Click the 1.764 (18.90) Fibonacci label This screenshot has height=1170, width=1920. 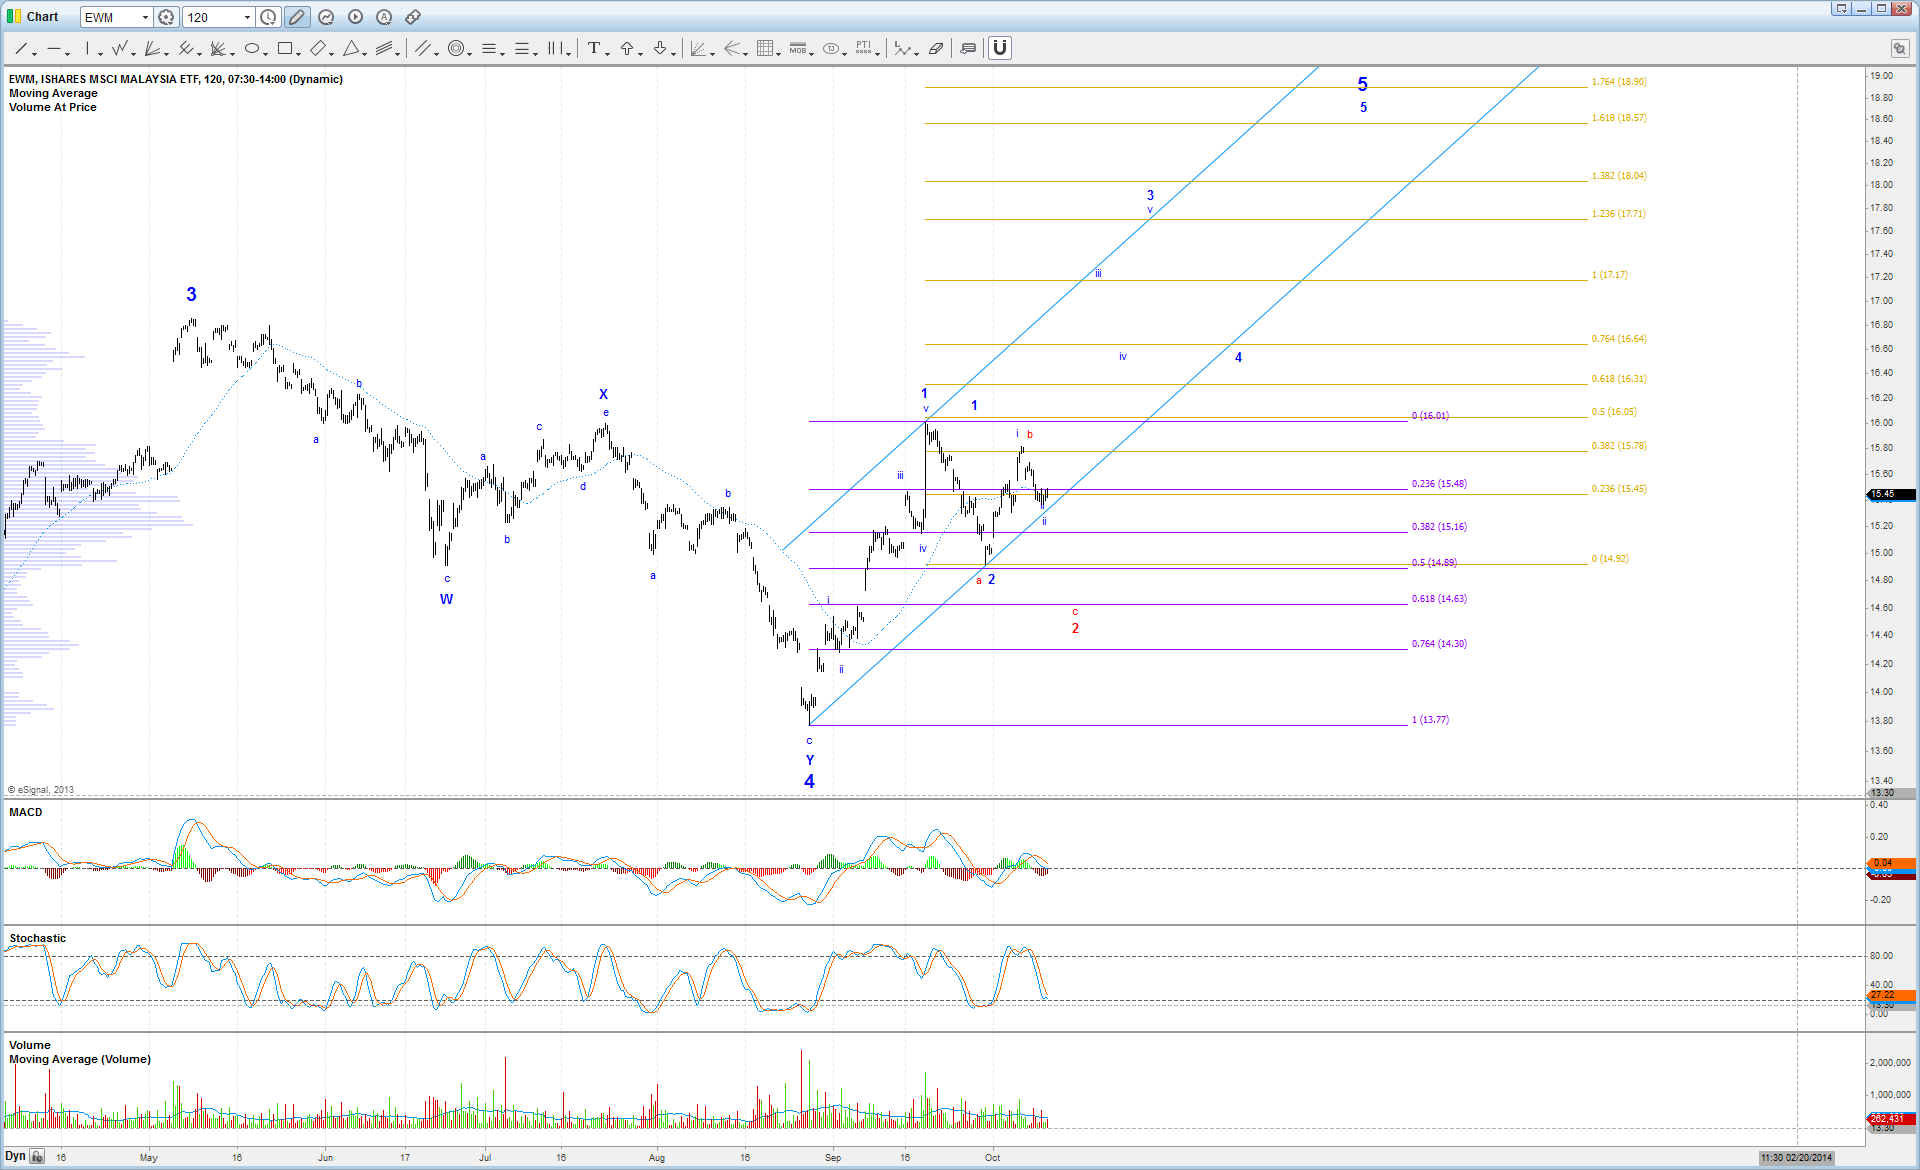click(x=1619, y=82)
